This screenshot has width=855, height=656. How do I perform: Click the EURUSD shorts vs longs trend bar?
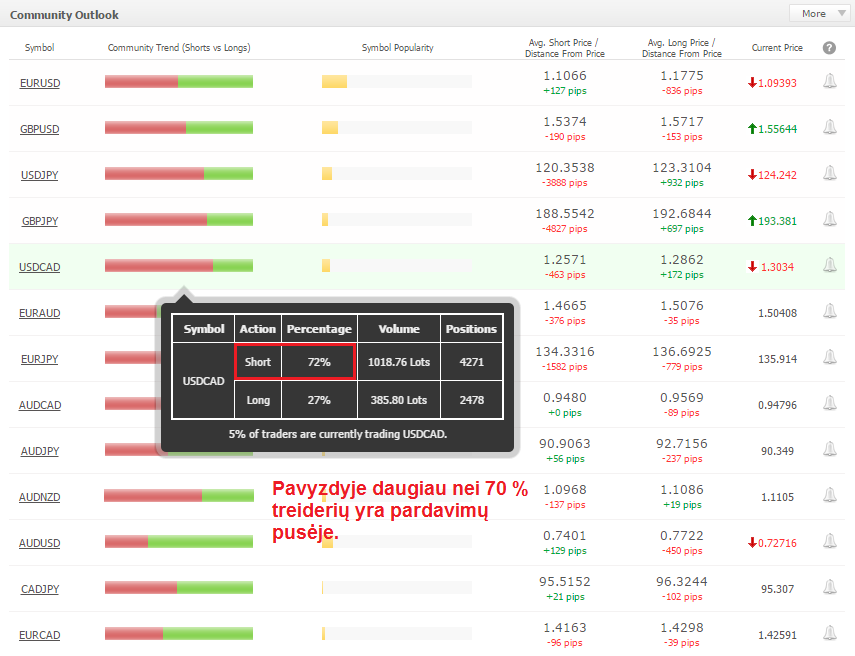point(179,82)
